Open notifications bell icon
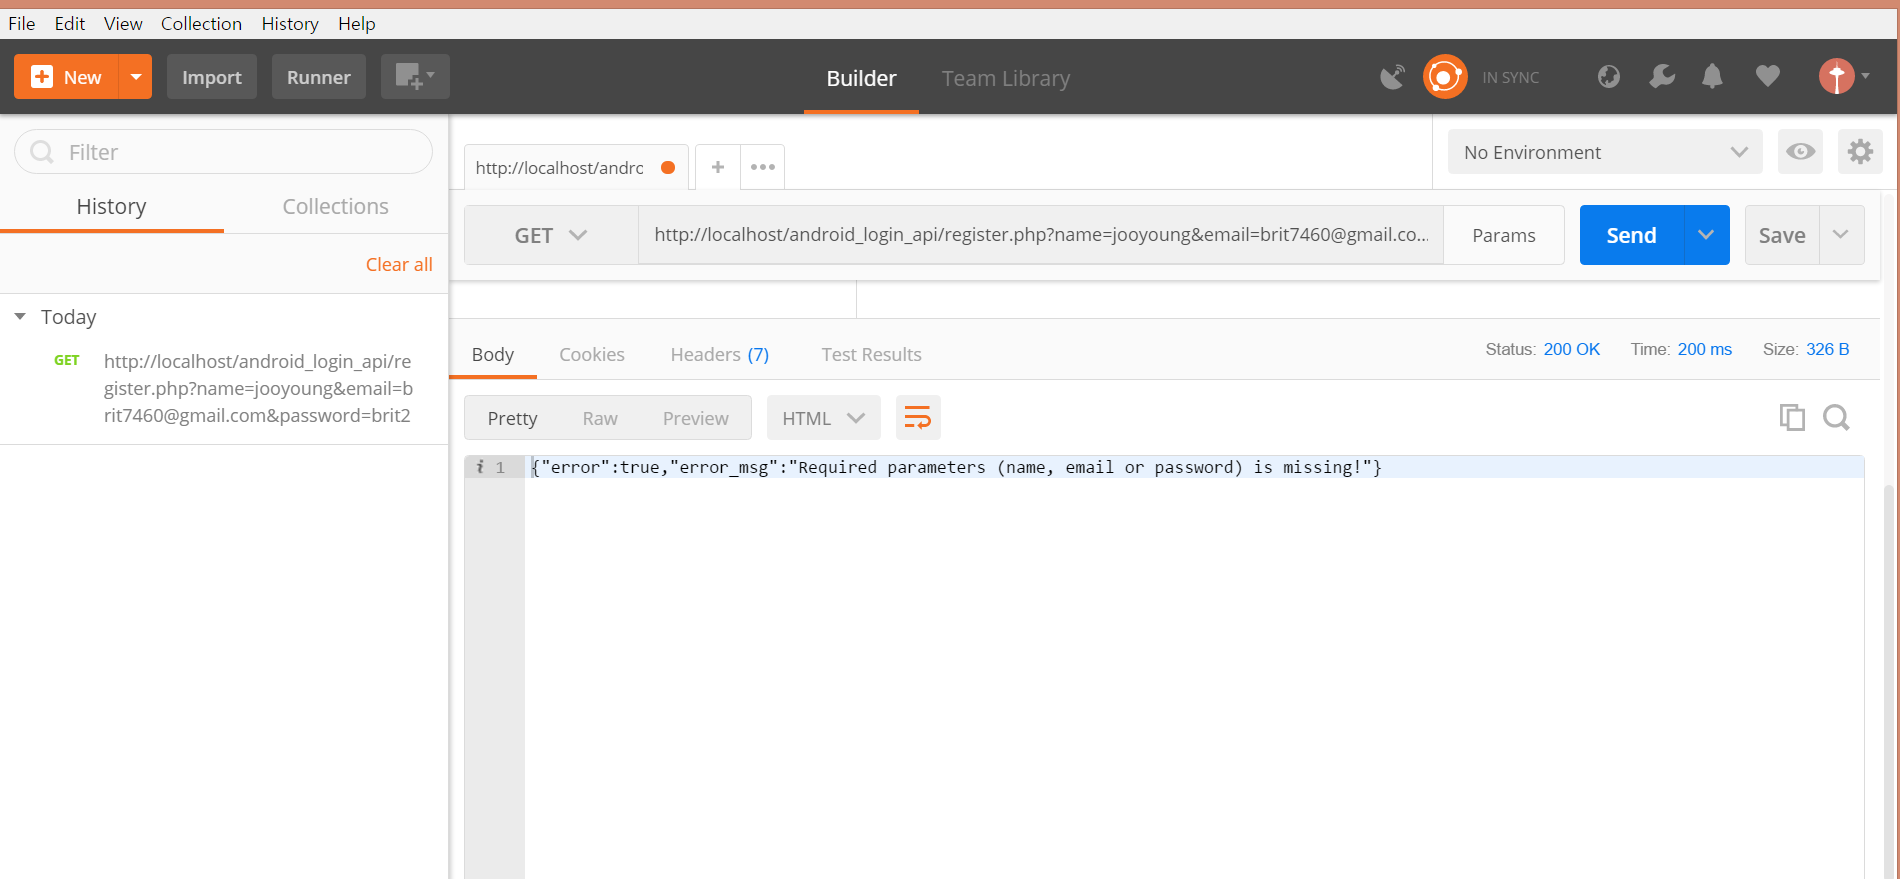The height and width of the screenshot is (879, 1900). point(1712,77)
